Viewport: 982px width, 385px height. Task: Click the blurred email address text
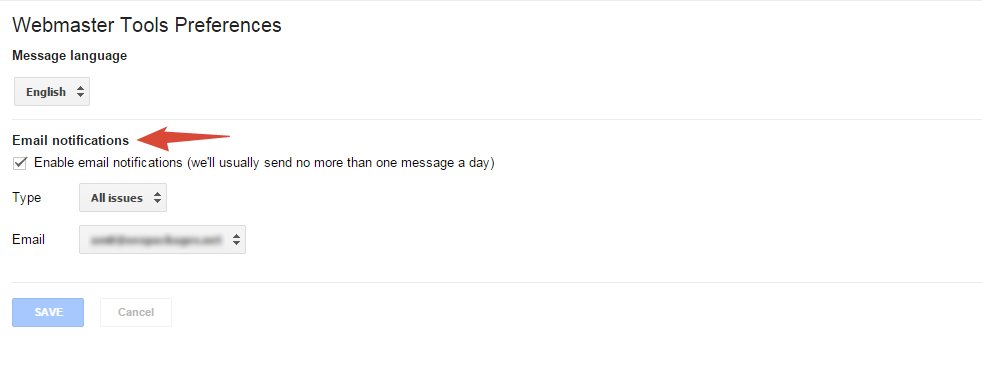click(x=157, y=239)
